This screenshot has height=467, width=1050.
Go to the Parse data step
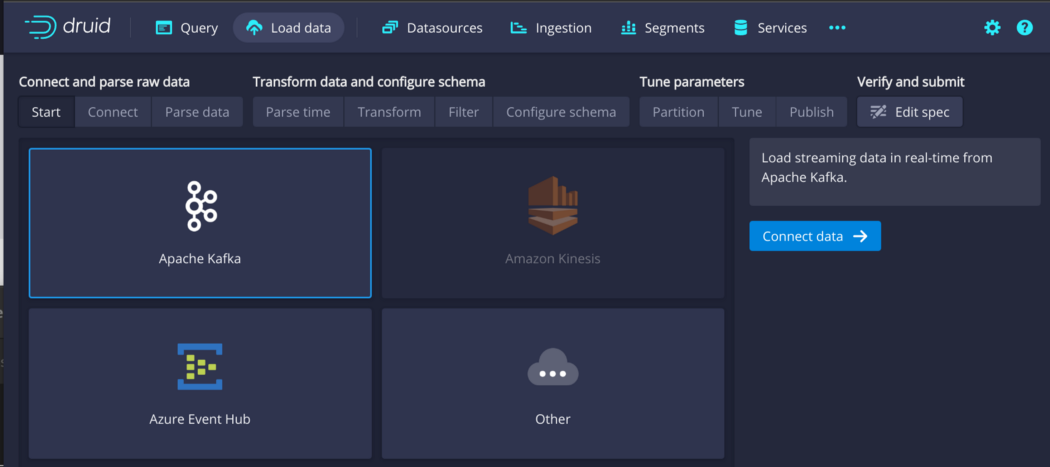point(197,112)
